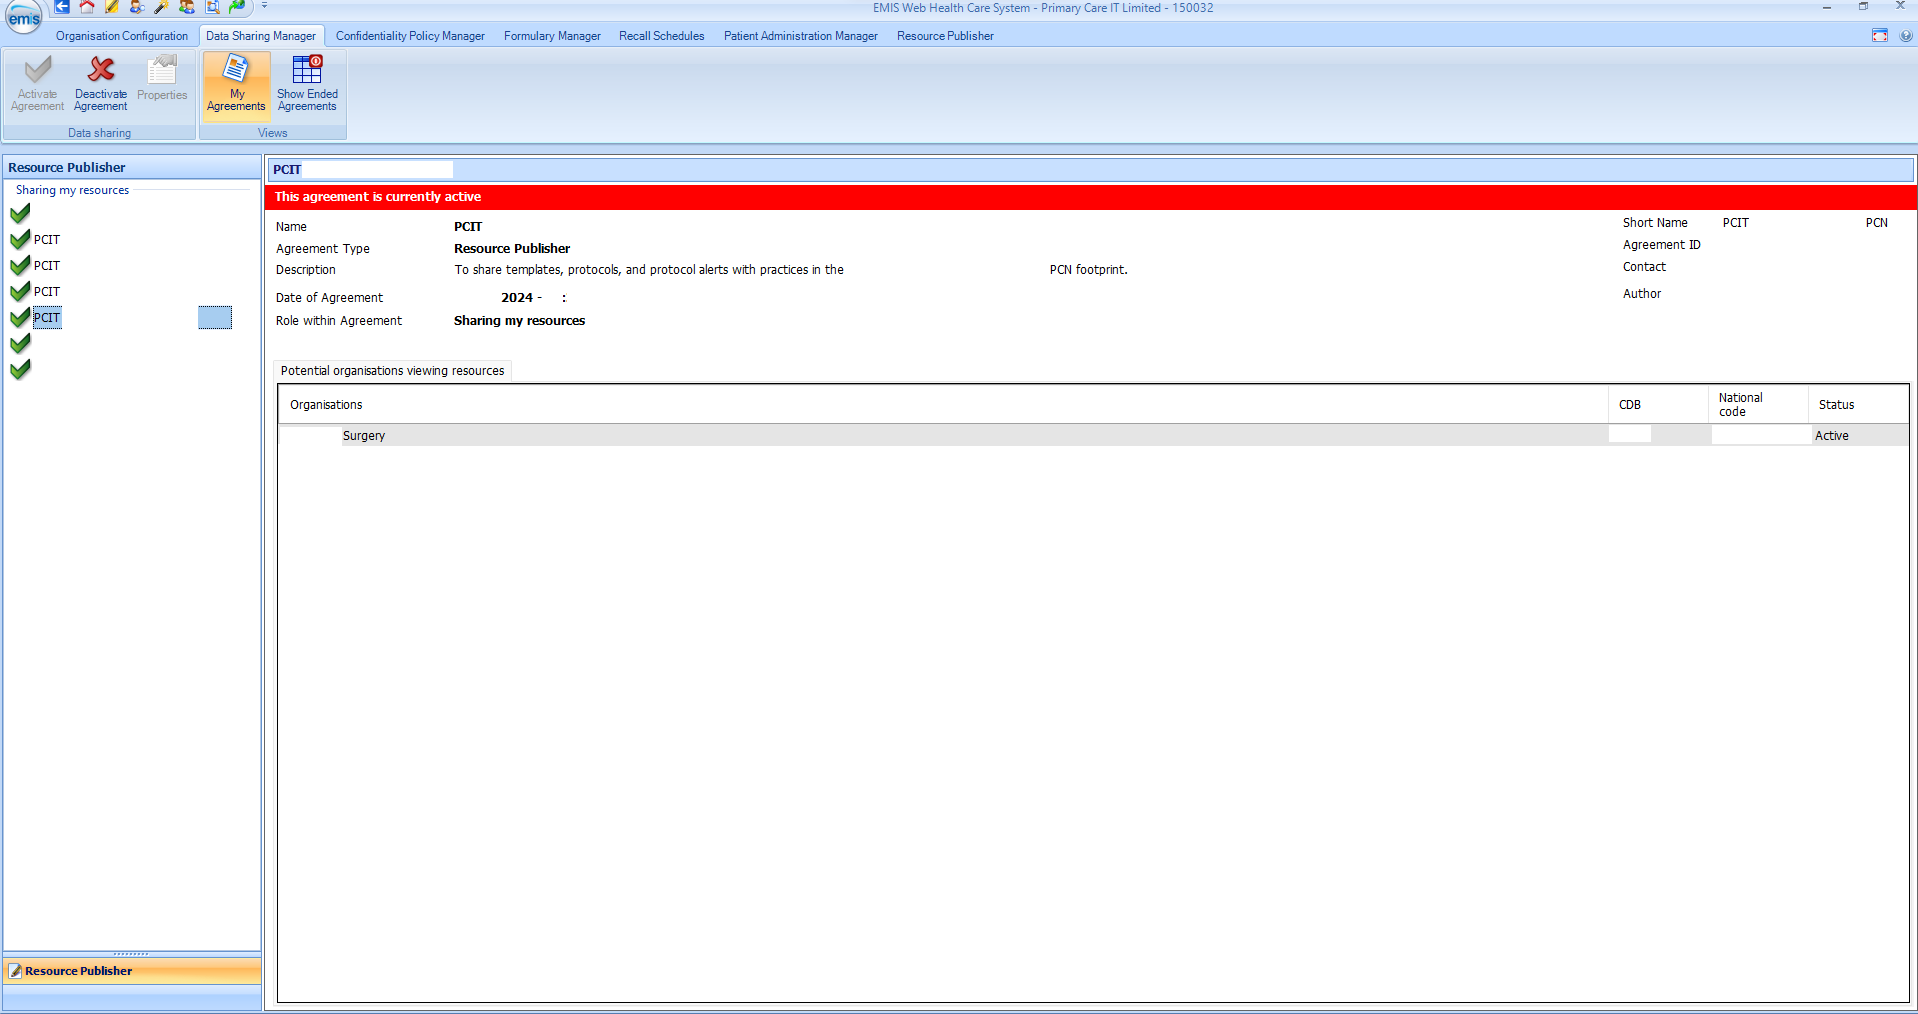1918x1014 pixels.
Task: Select the Data Sharing Manager tab
Action: [x=261, y=36]
